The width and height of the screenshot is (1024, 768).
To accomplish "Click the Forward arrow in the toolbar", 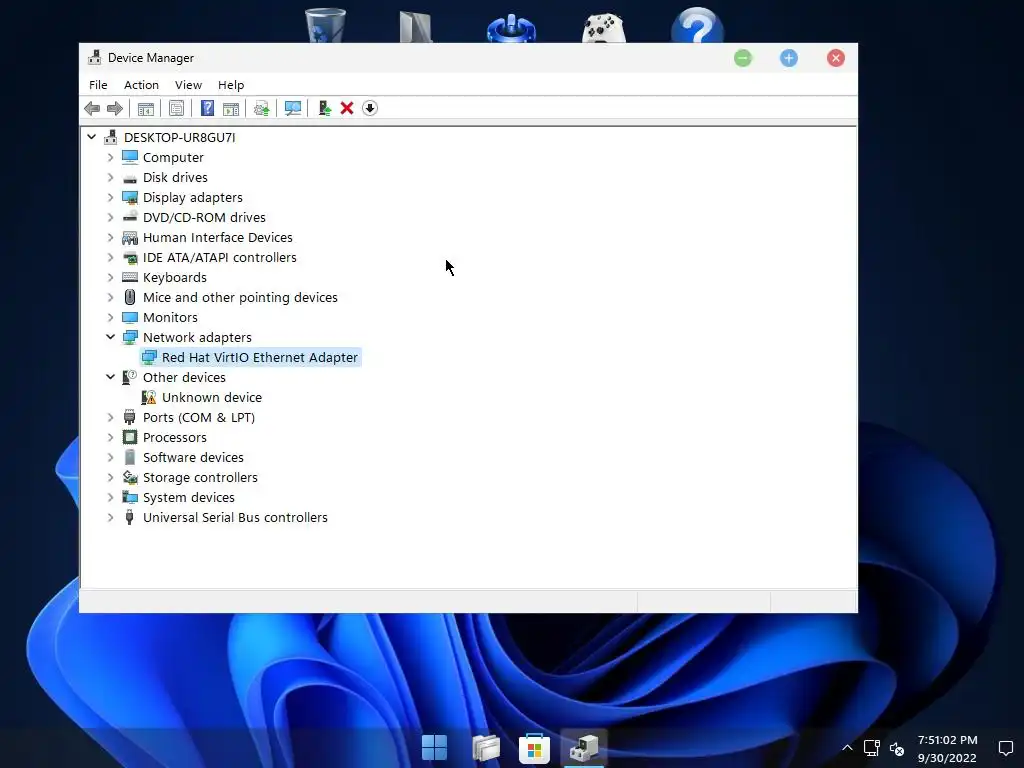I will pyautogui.click(x=115, y=108).
